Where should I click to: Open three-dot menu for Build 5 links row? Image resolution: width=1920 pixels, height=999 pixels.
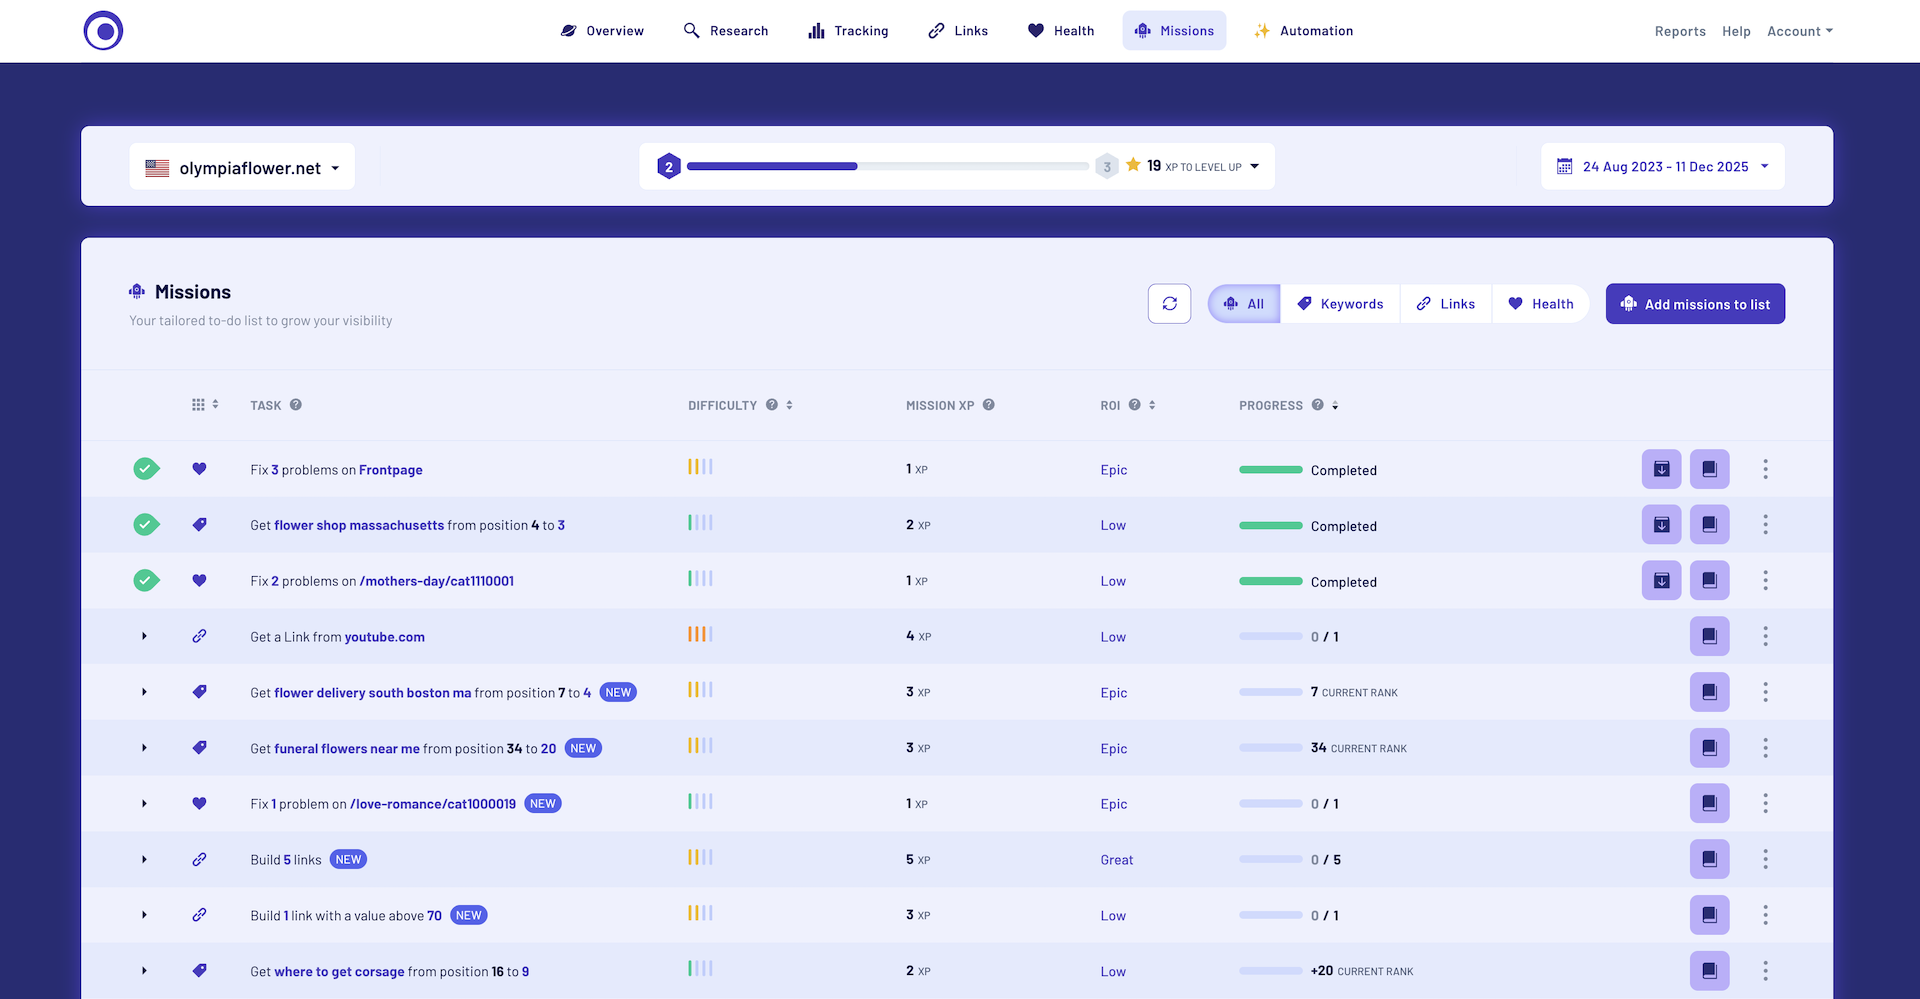pos(1765,859)
